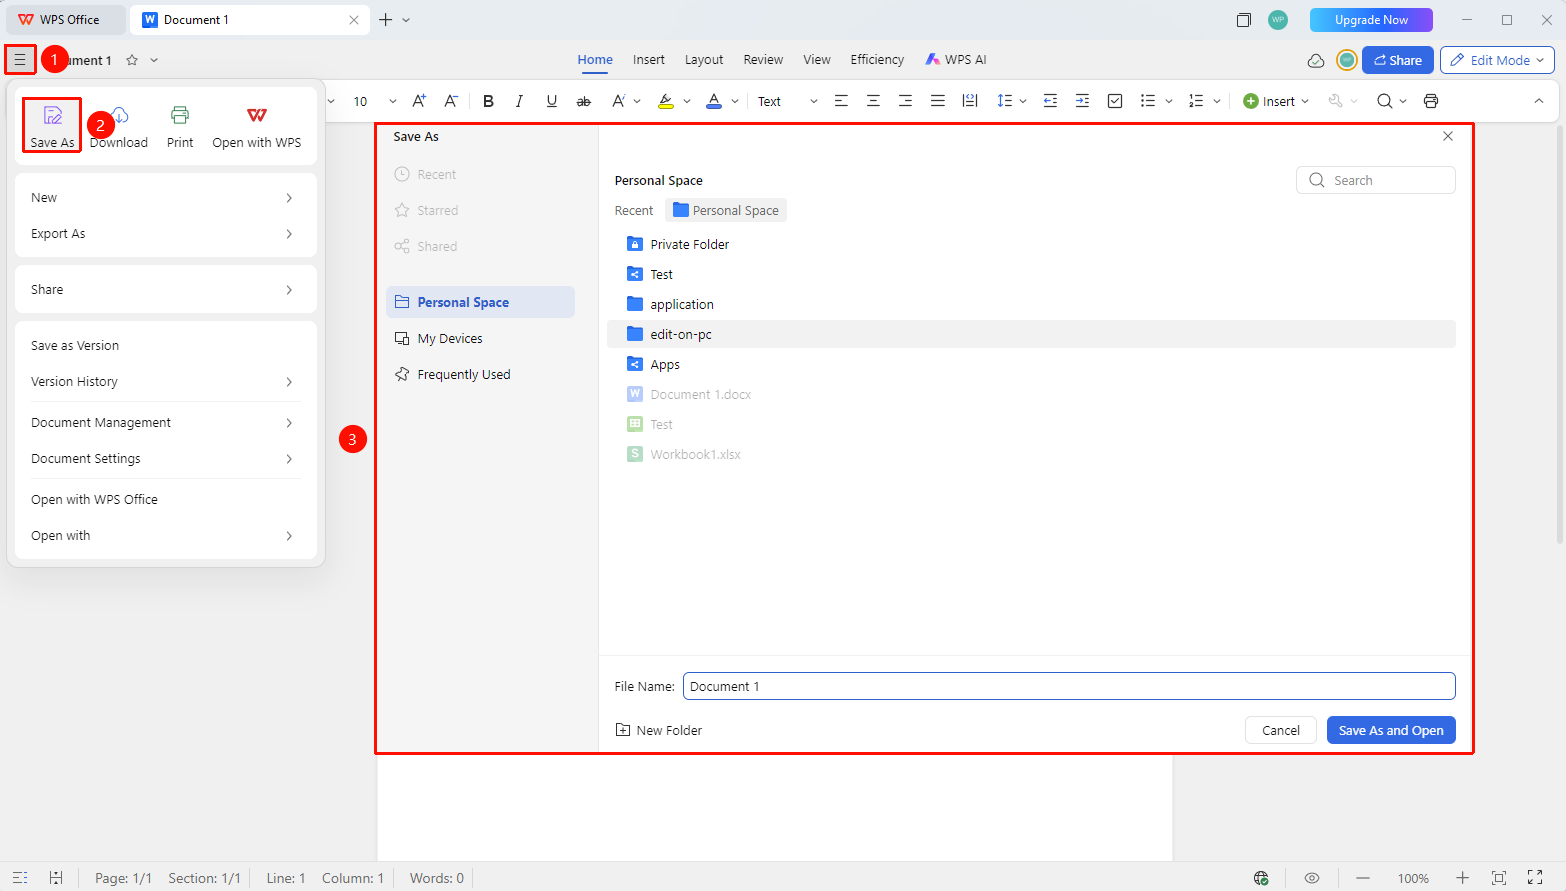Open the Edit Mode dropdown
This screenshot has height=891, width=1566.
tap(1497, 60)
